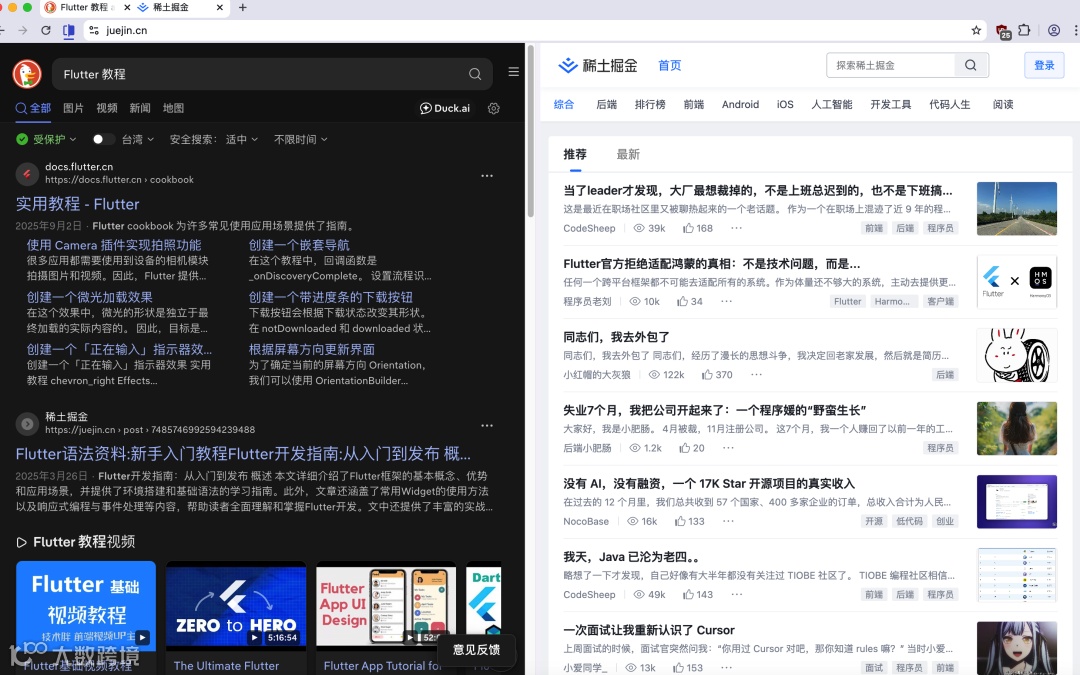Open more menu for Flutter官方拒绝适配鸿蒙 article

(727, 301)
